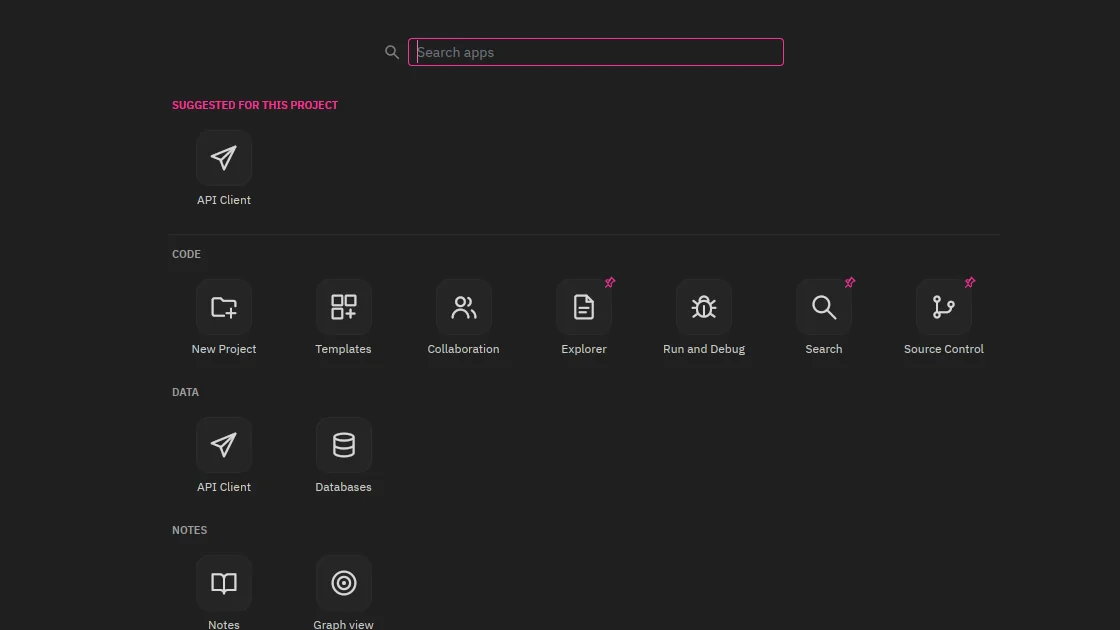Open the Search app tile

(824, 307)
